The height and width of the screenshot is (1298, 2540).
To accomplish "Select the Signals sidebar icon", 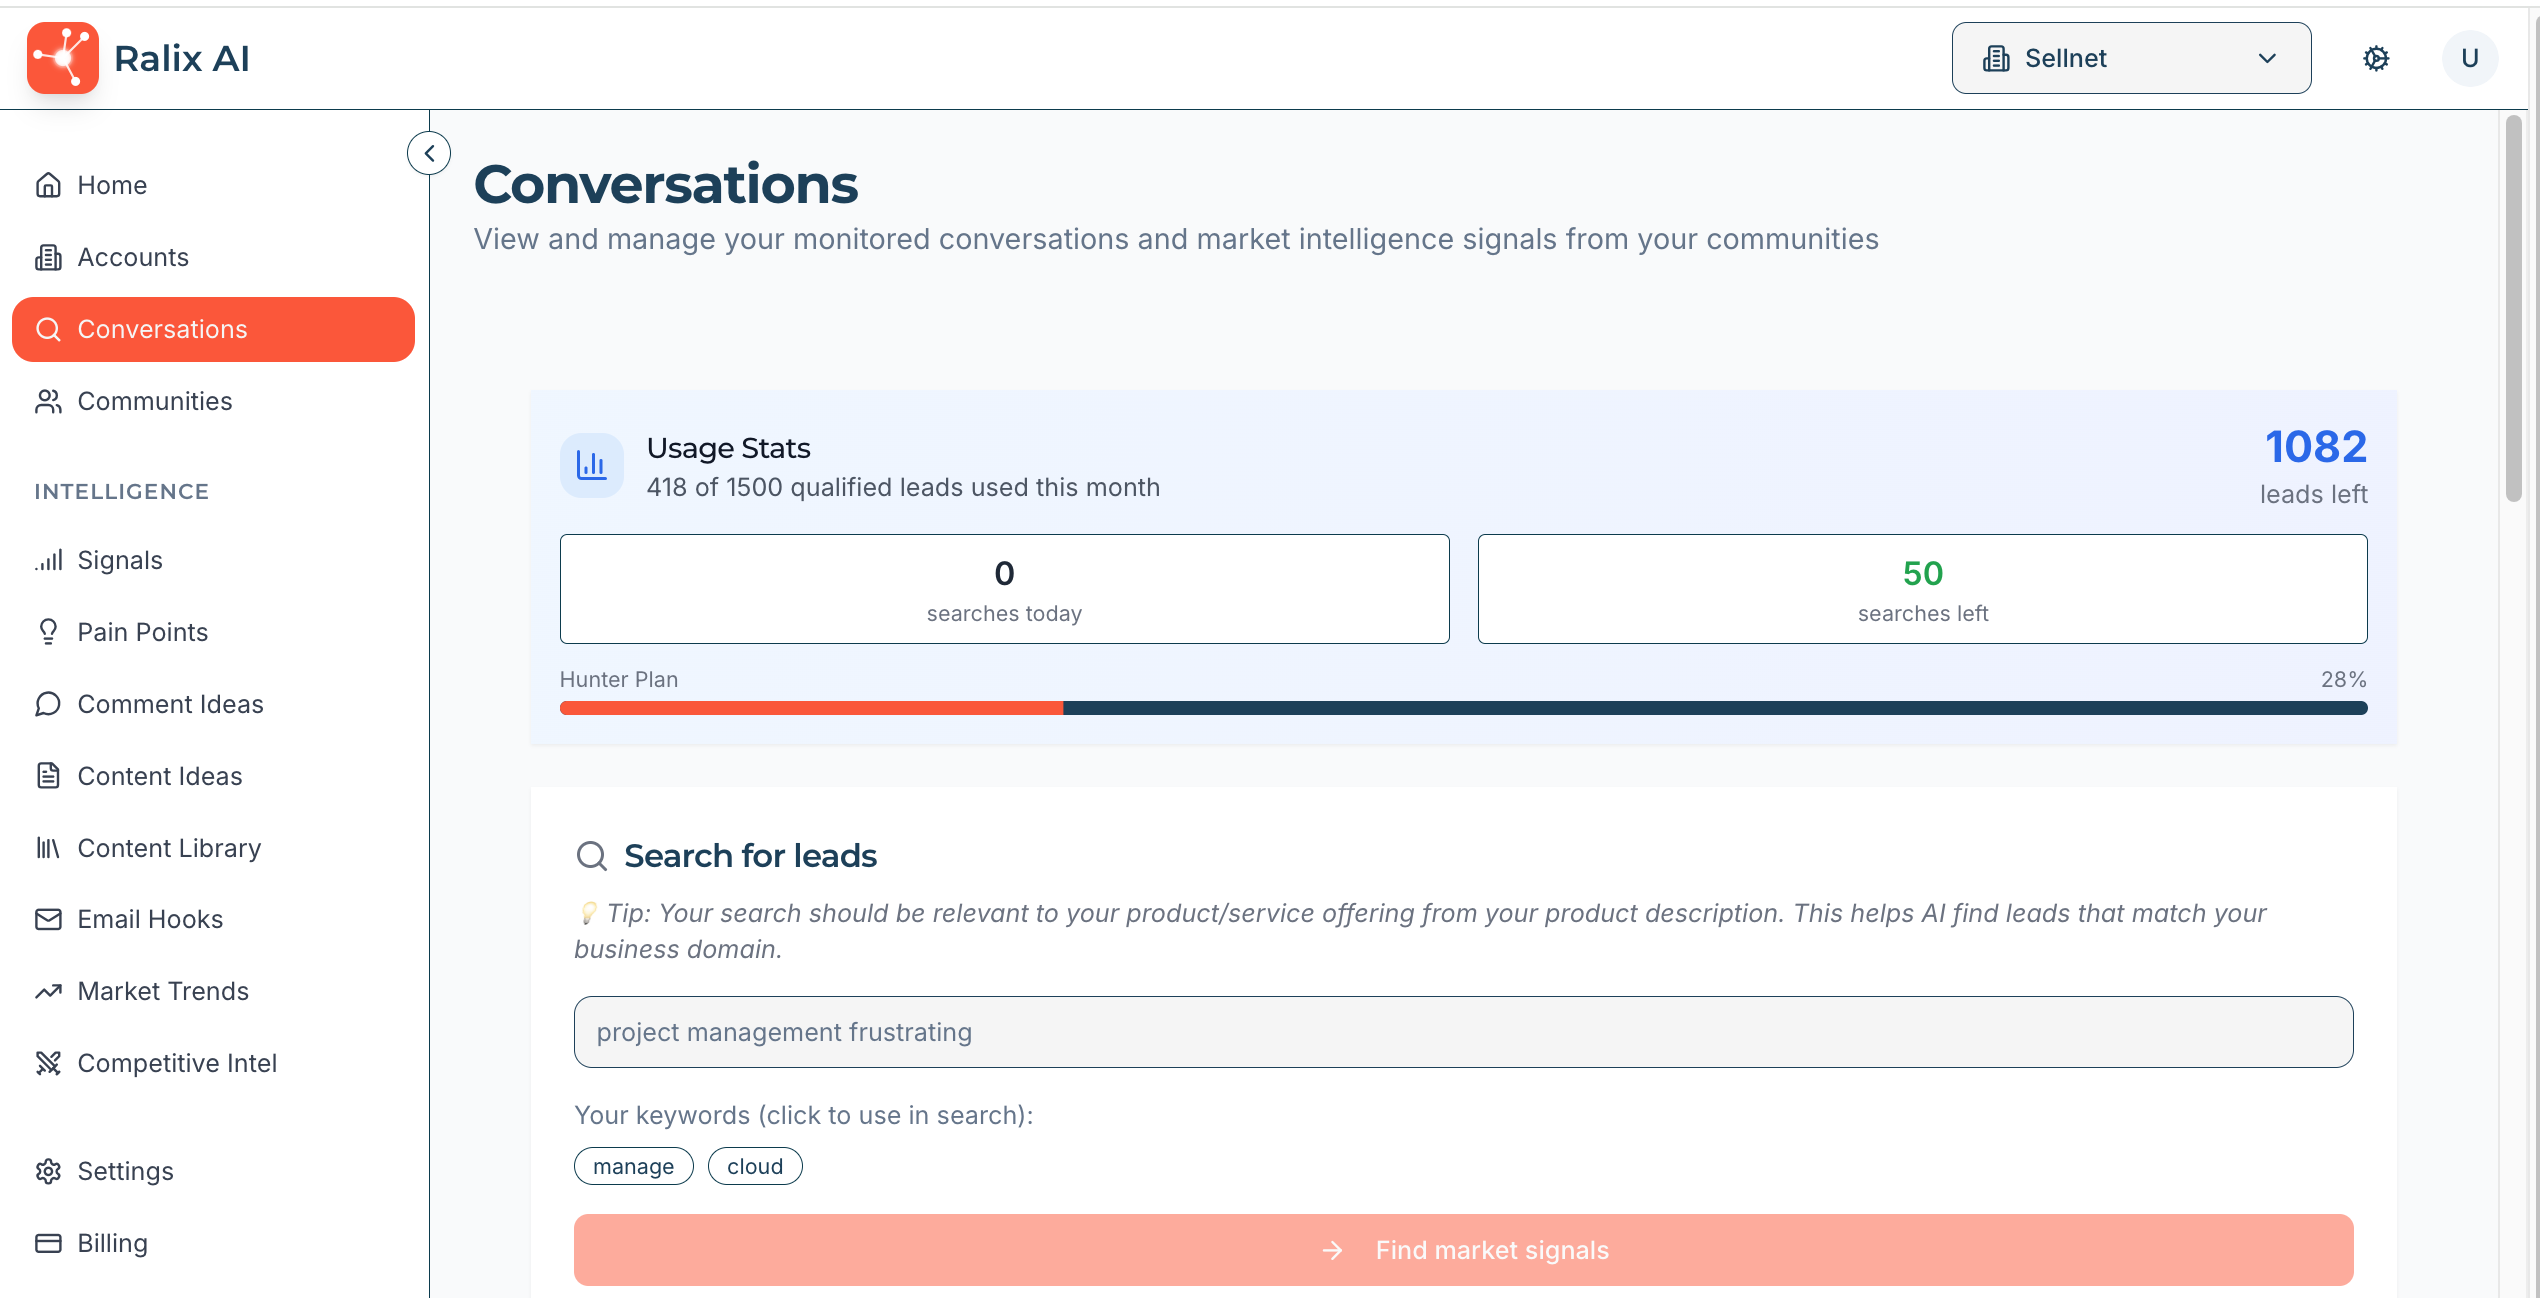I will click(x=48, y=560).
